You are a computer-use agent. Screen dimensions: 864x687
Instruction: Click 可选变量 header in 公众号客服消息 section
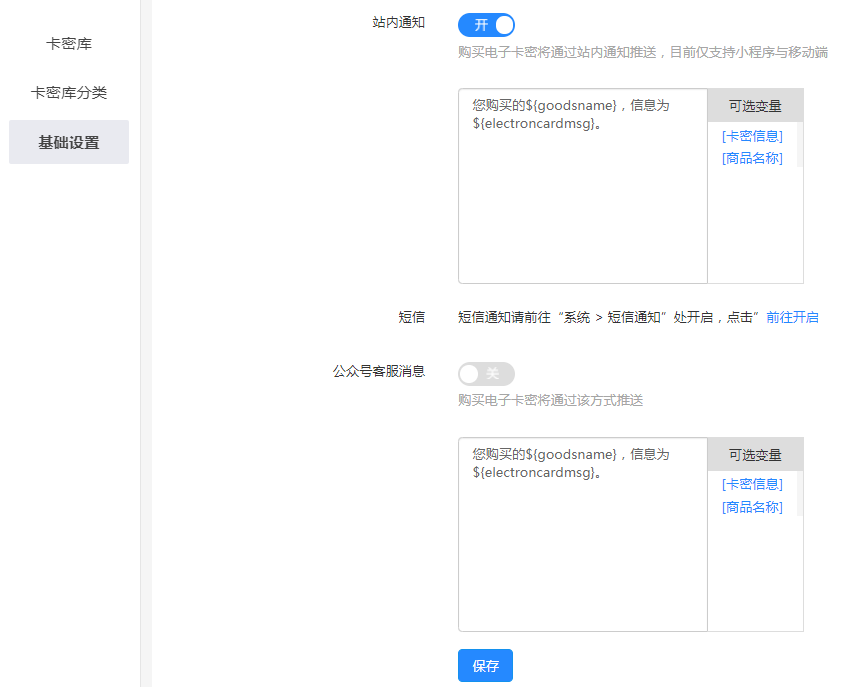click(755, 455)
